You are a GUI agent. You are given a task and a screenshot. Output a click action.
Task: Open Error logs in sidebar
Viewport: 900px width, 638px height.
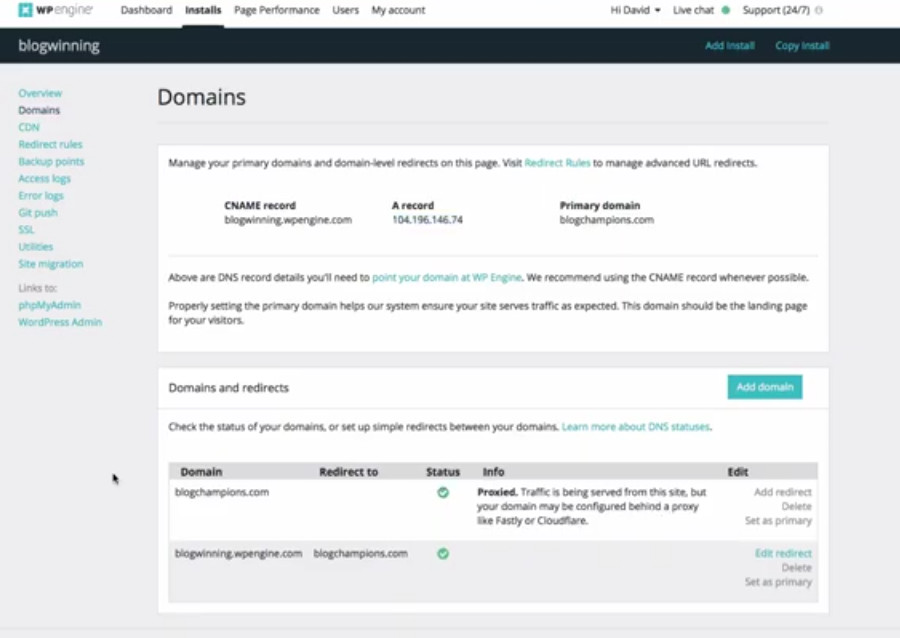click(41, 196)
